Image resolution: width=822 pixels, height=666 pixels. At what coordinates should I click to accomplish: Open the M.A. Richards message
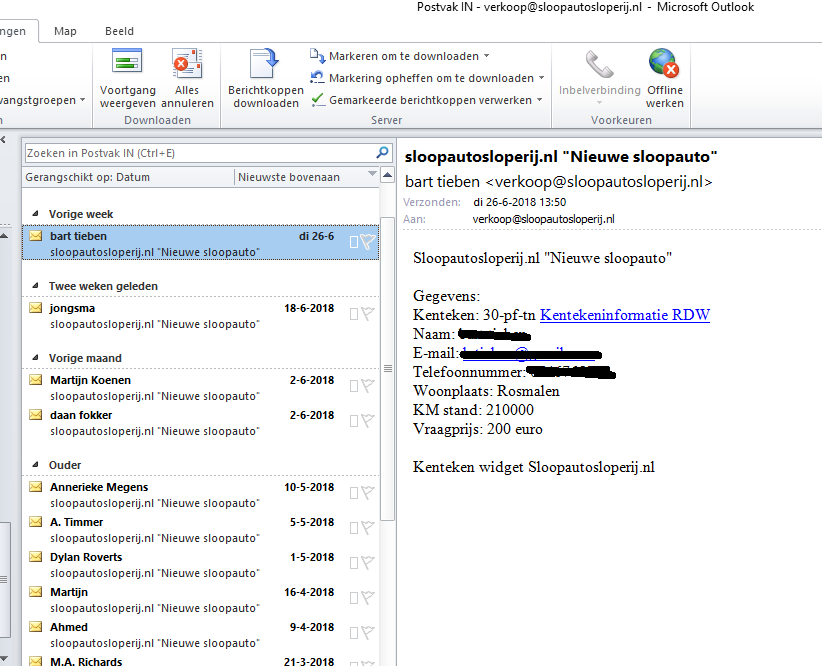pyautogui.click(x=200, y=660)
